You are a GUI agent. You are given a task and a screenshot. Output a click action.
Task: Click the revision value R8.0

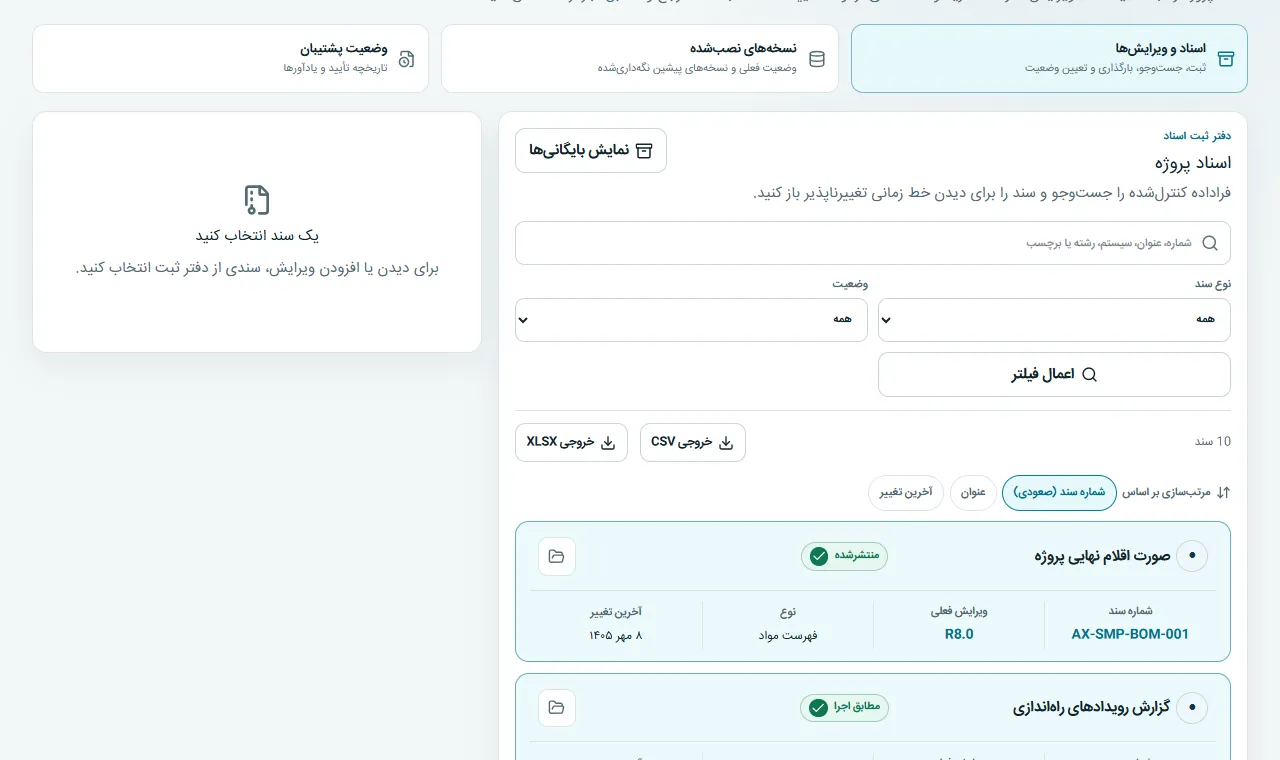click(x=959, y=634)
